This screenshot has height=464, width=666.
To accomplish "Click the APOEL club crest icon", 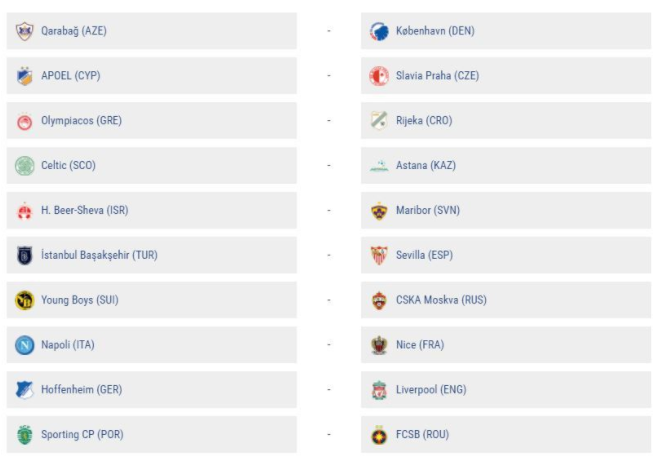I will tap(24, 76).
